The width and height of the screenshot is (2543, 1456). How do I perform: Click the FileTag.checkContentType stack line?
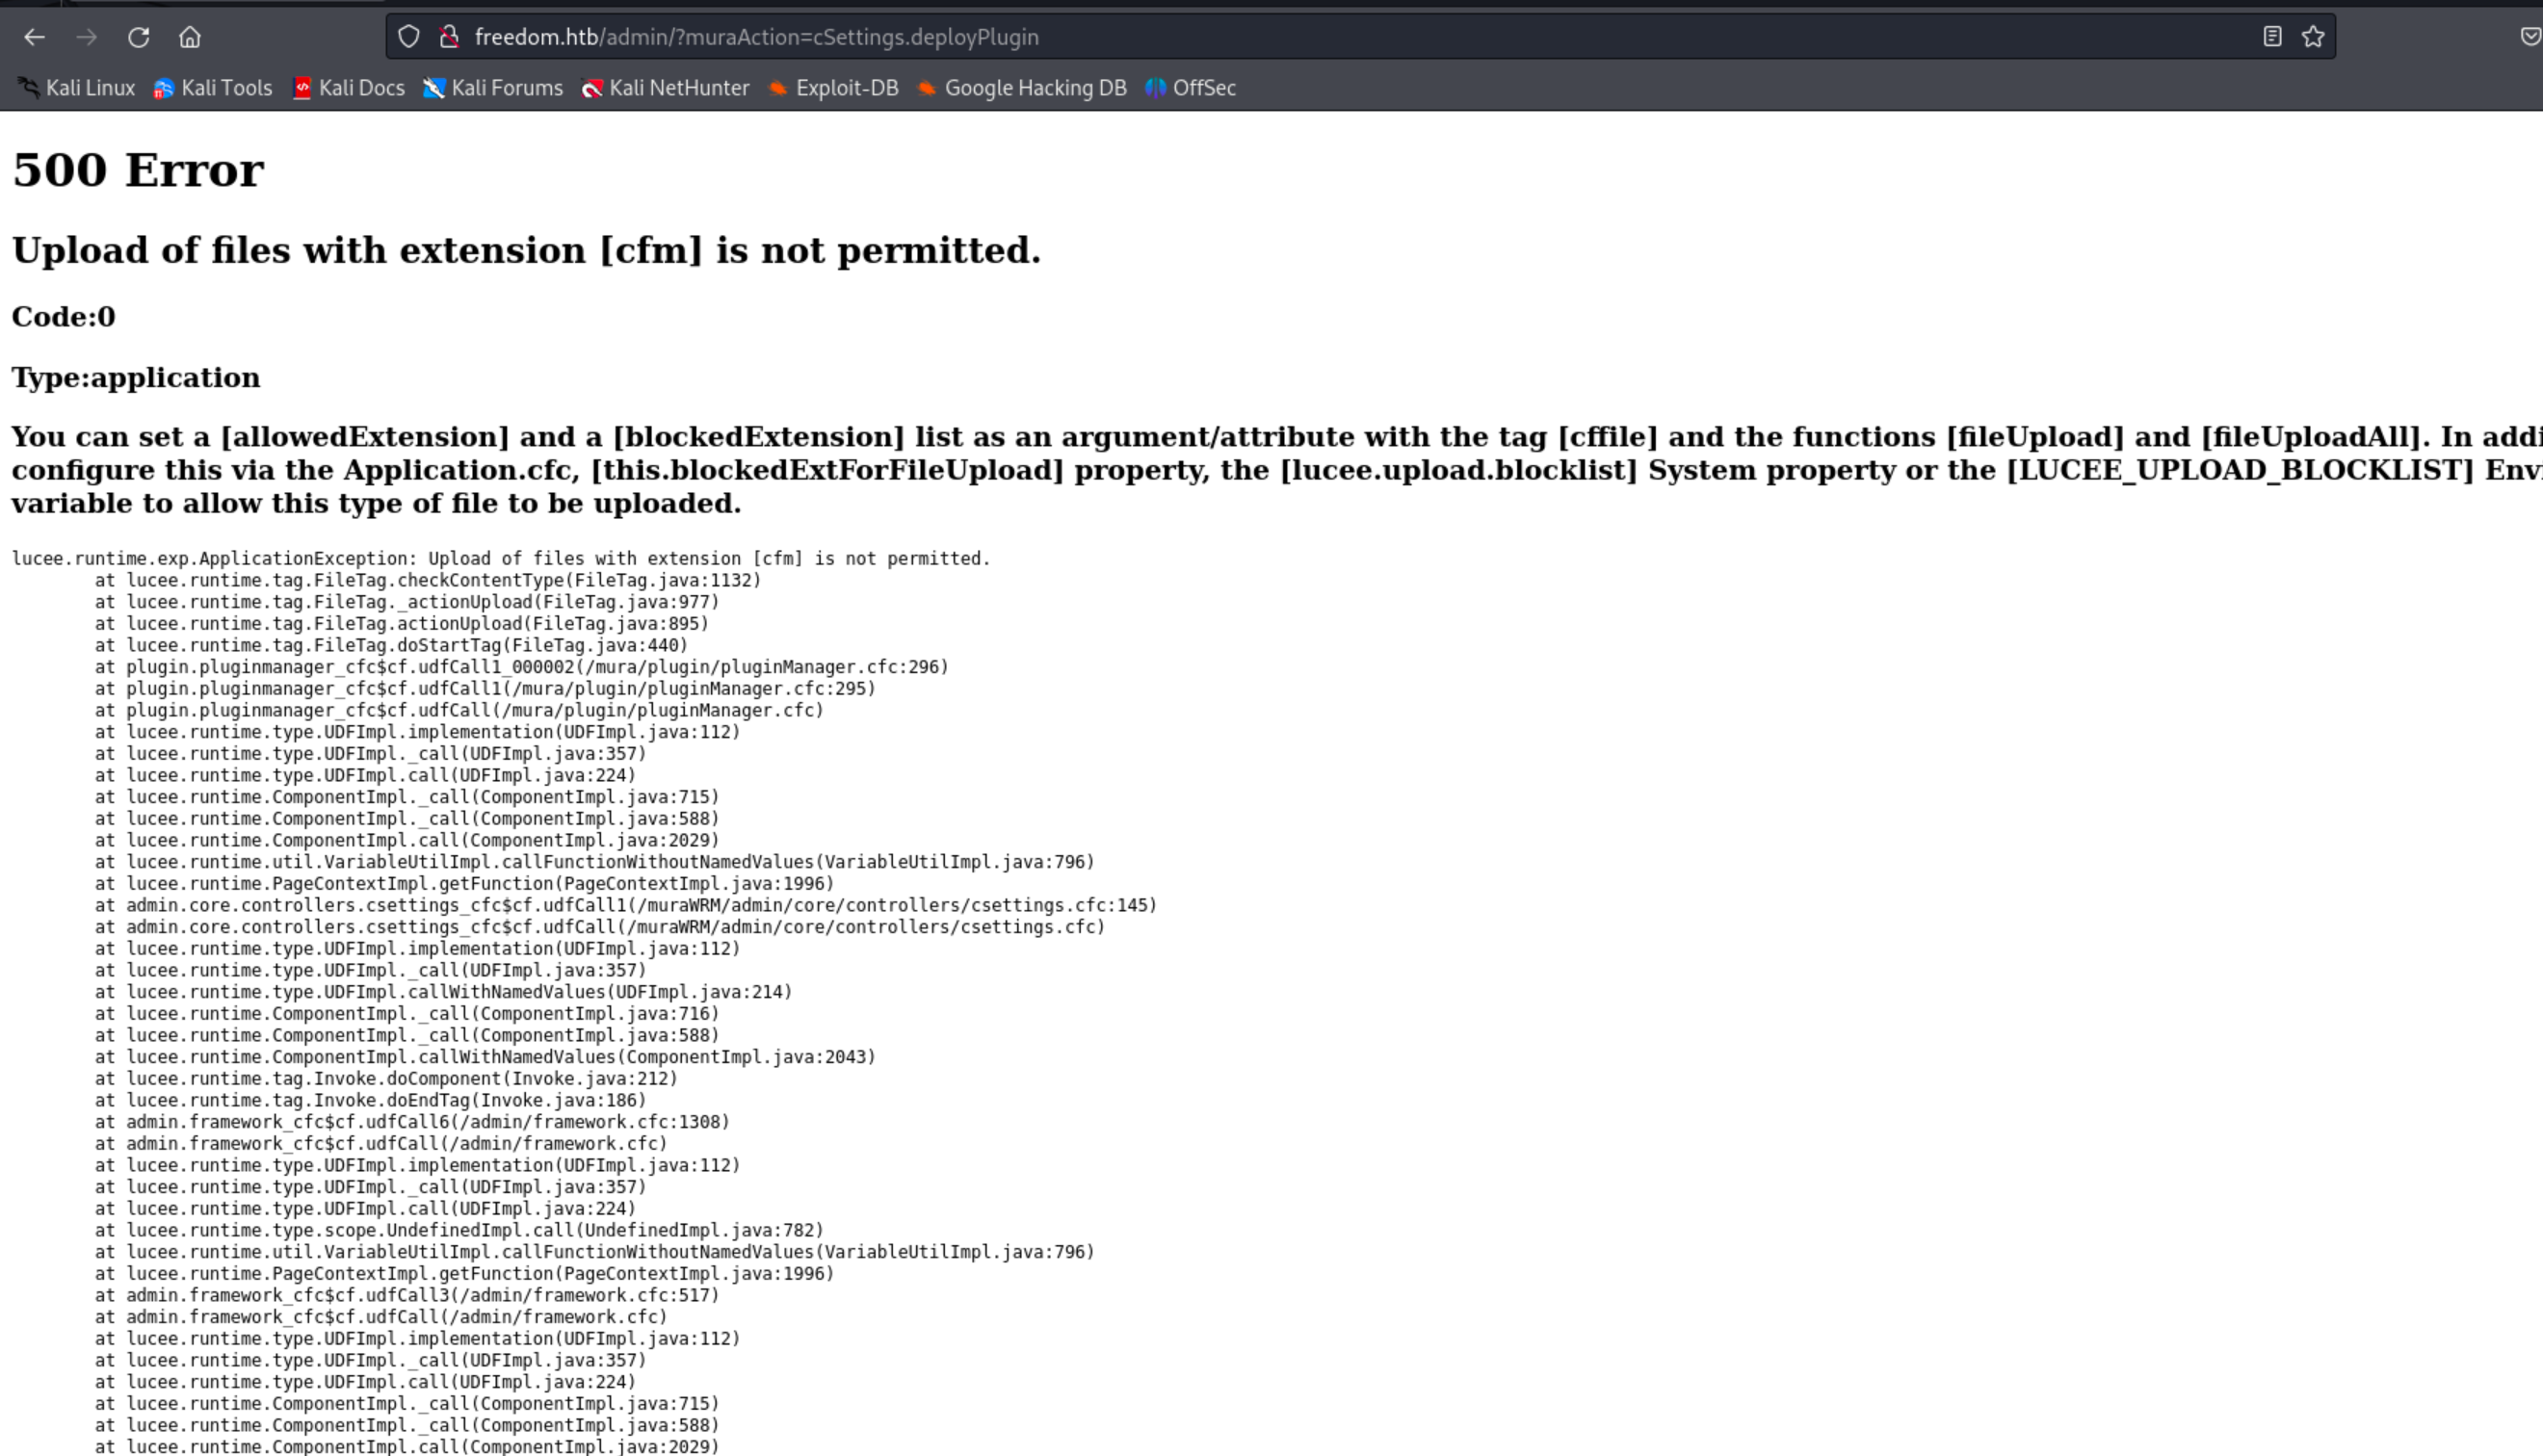click(x=428, y=580)
